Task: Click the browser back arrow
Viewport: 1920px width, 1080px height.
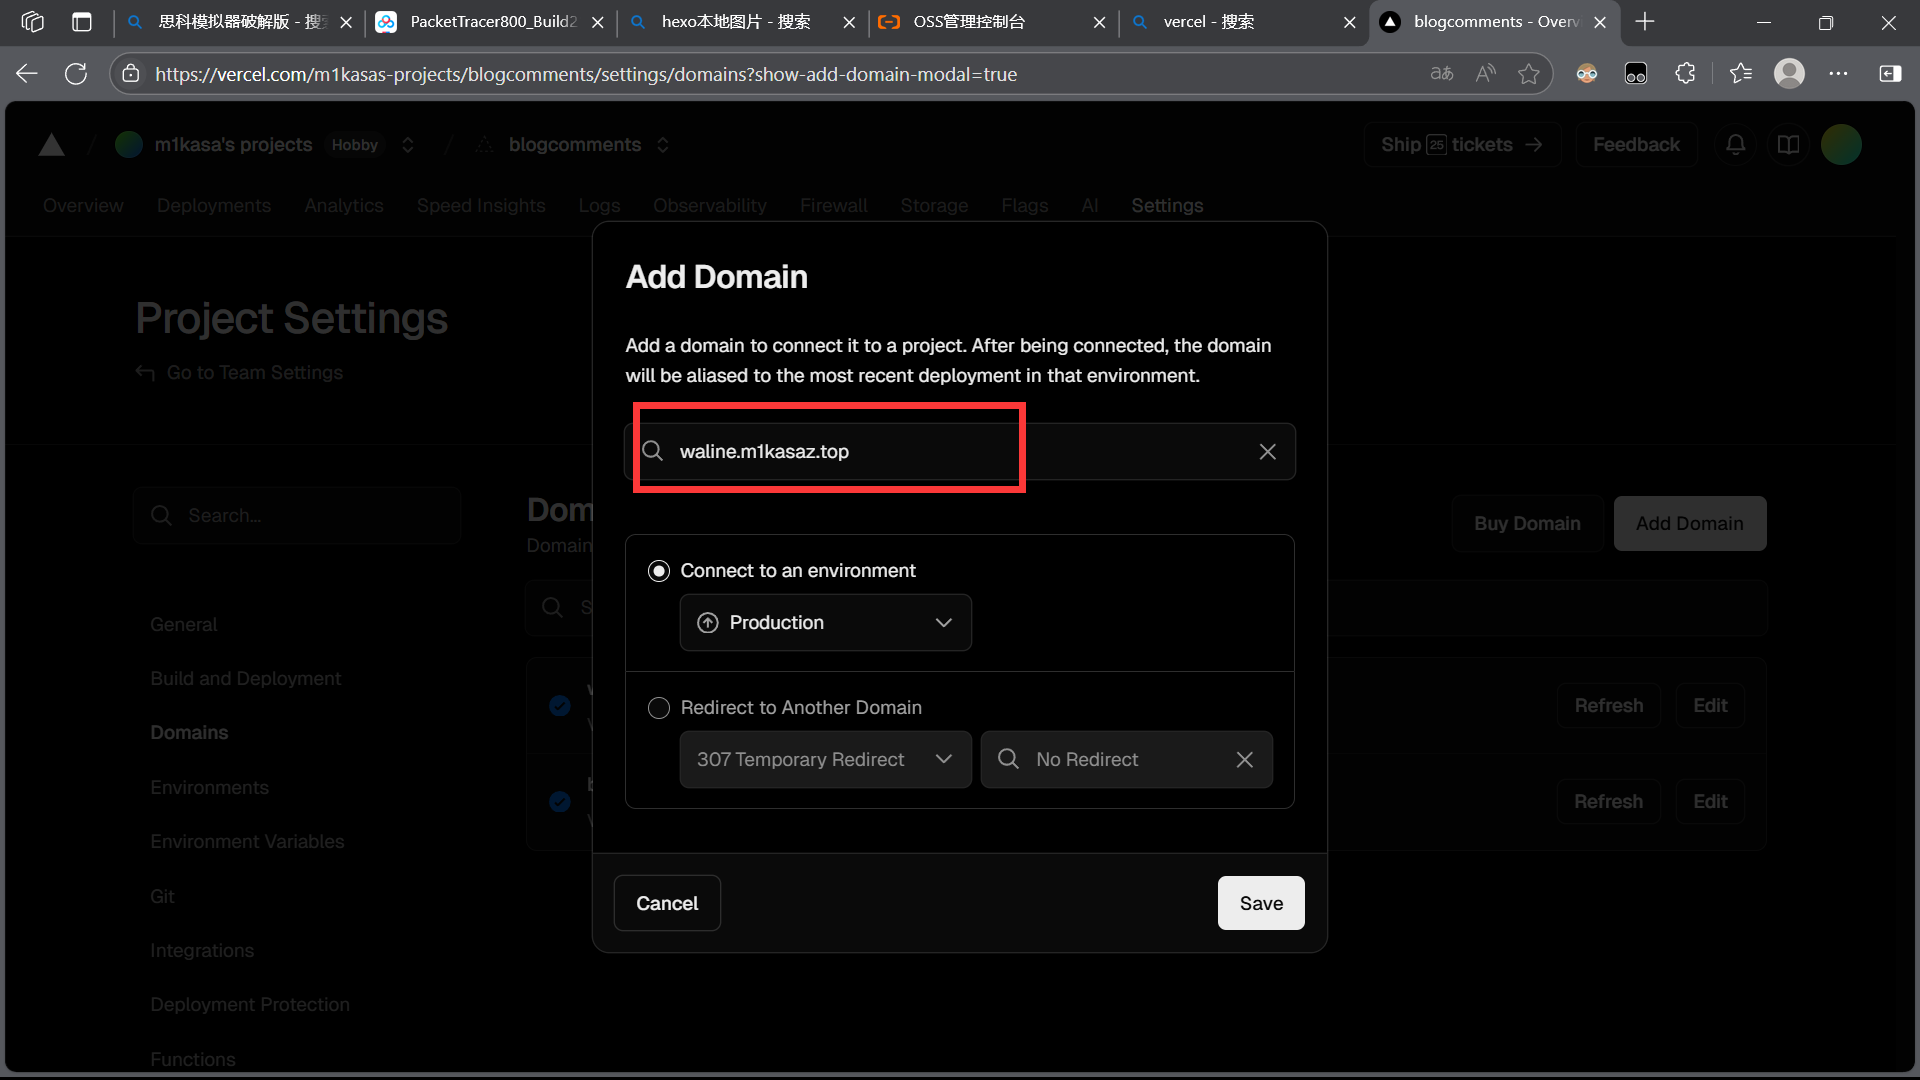Action: pyautogui.click(x=27, y=74)
